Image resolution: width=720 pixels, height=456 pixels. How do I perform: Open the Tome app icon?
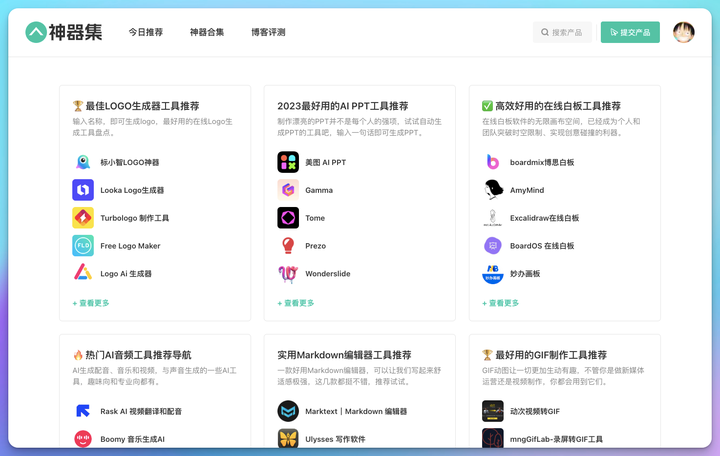tap(288, 218)
